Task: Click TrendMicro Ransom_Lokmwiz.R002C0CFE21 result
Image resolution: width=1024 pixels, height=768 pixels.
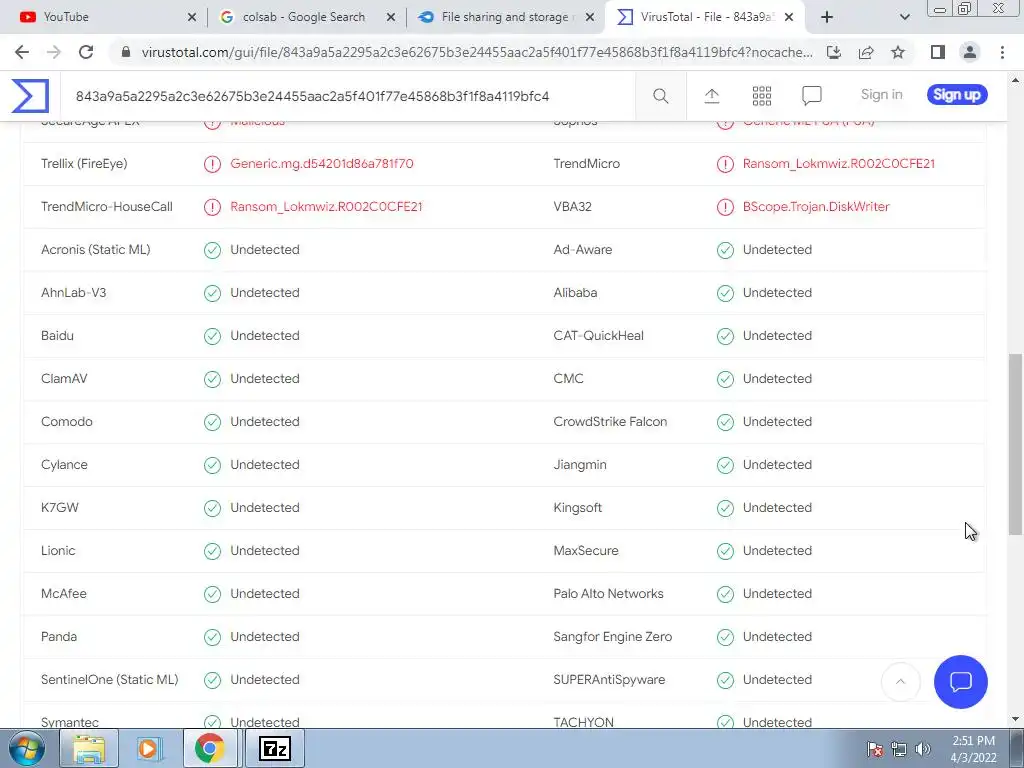Action: click(x=839, y=164)
